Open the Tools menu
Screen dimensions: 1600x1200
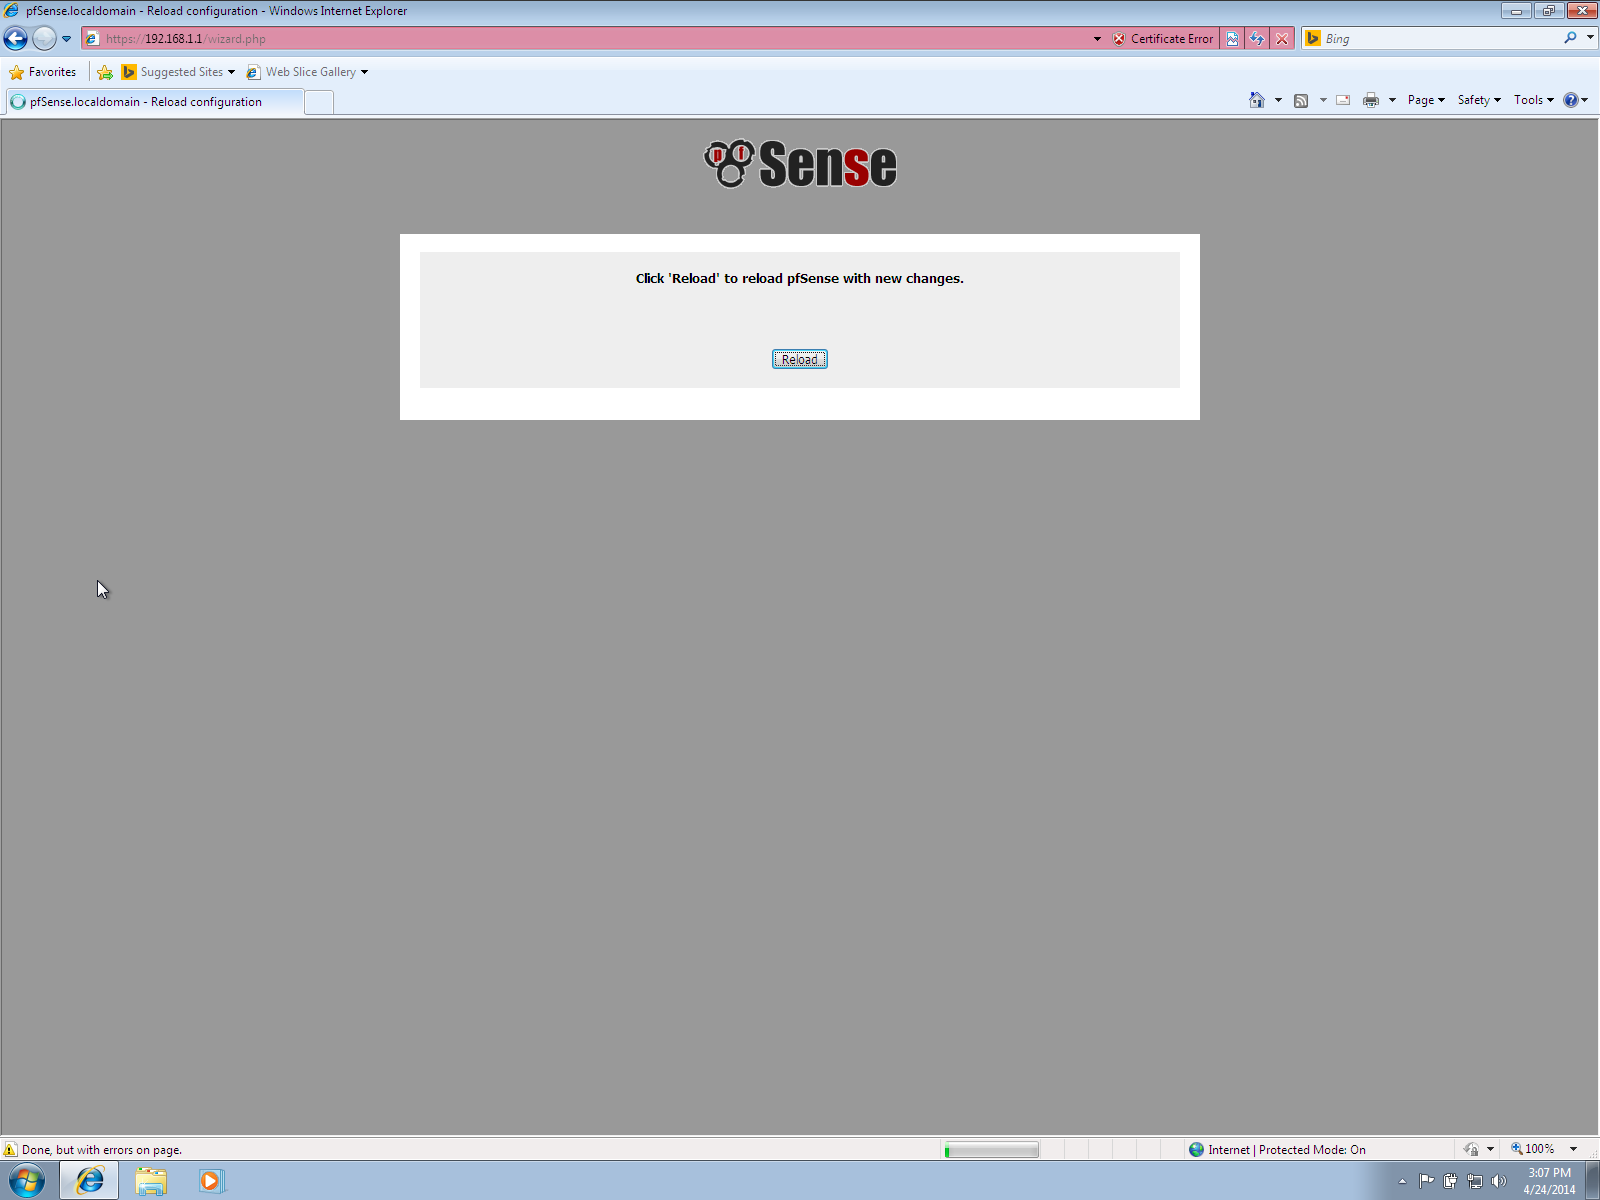[x=1533, y=100]
